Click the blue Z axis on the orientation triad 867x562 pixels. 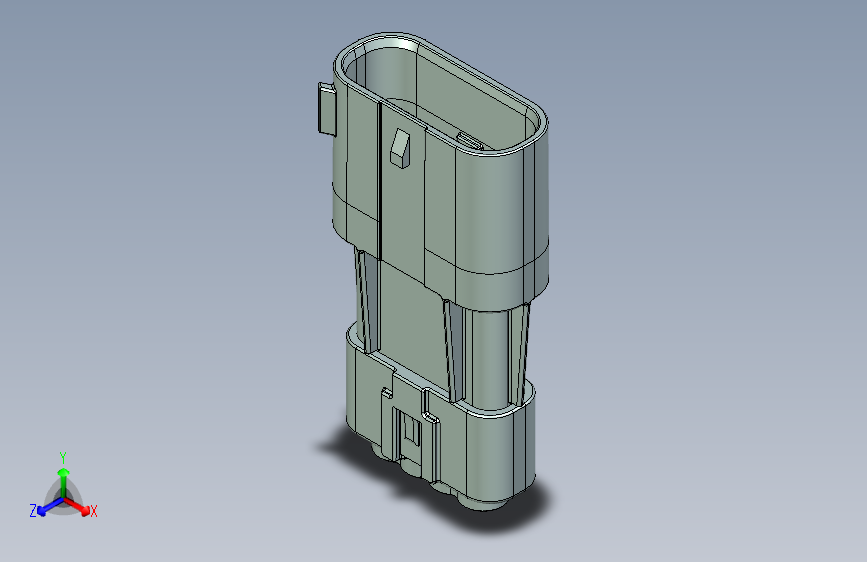pyautogui.click(x=50, y=507)
